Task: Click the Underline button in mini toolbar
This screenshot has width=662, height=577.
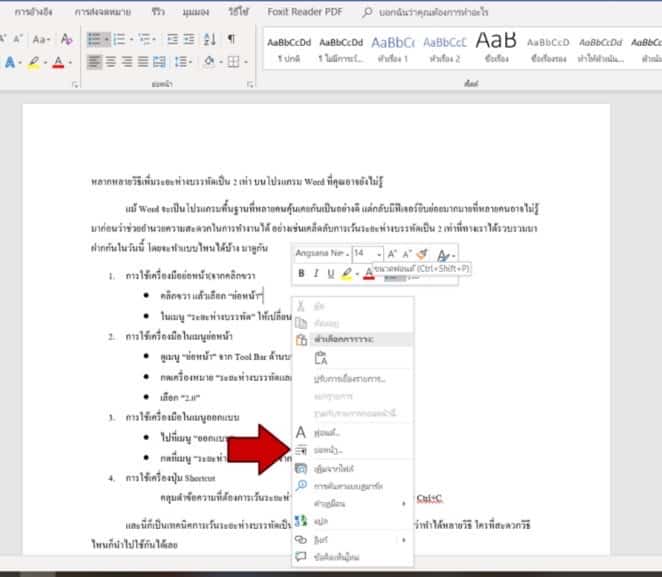Action: [330, 273]
